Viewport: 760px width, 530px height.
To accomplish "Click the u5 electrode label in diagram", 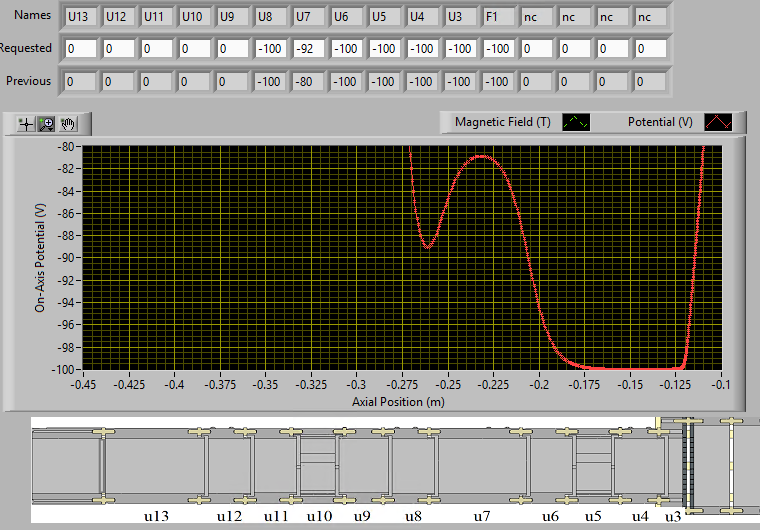I will (593, 516).
